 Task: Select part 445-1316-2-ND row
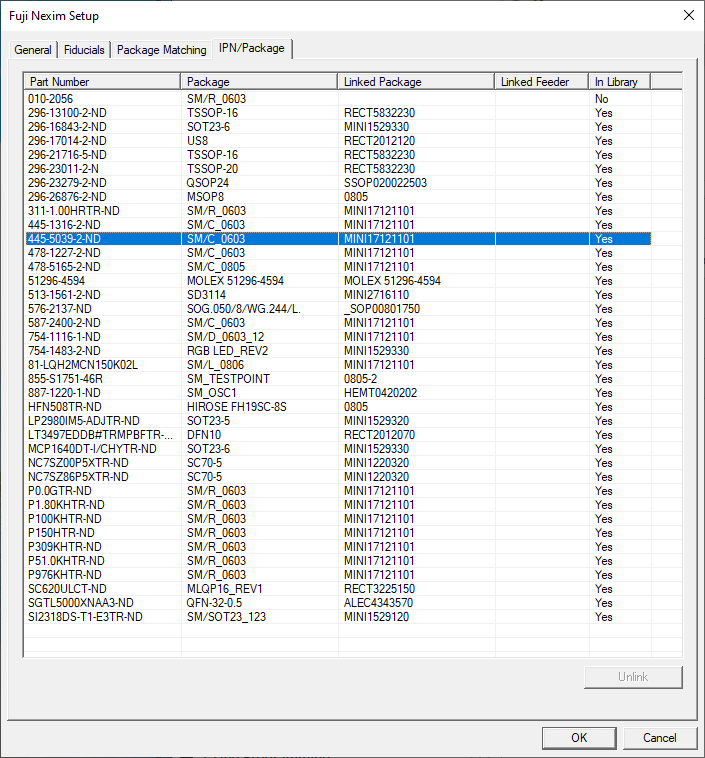pos(338,225)
